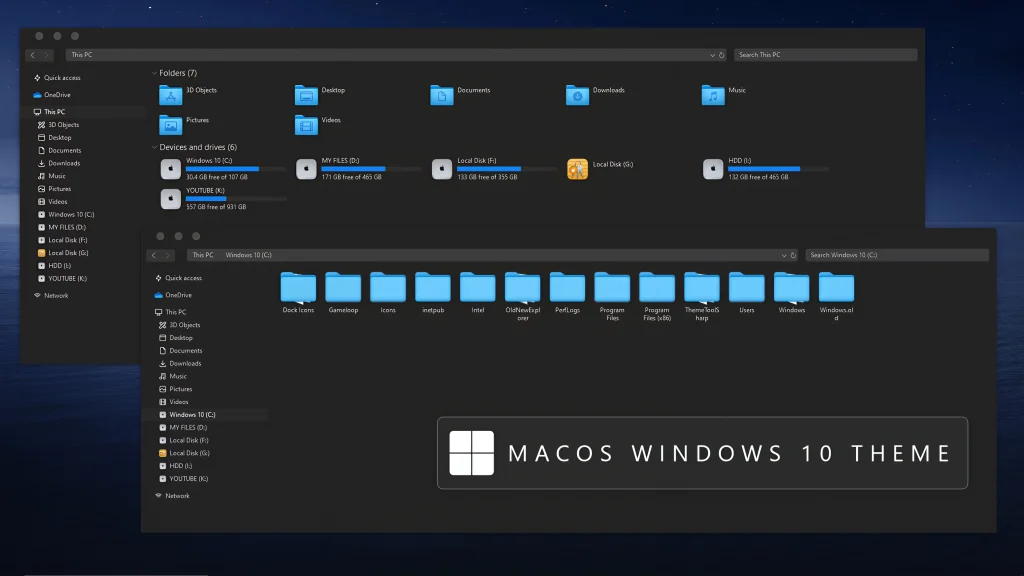Select the HDD (I:) drive icon
This screenshot has width=1024, height=576.
(712, 169)
